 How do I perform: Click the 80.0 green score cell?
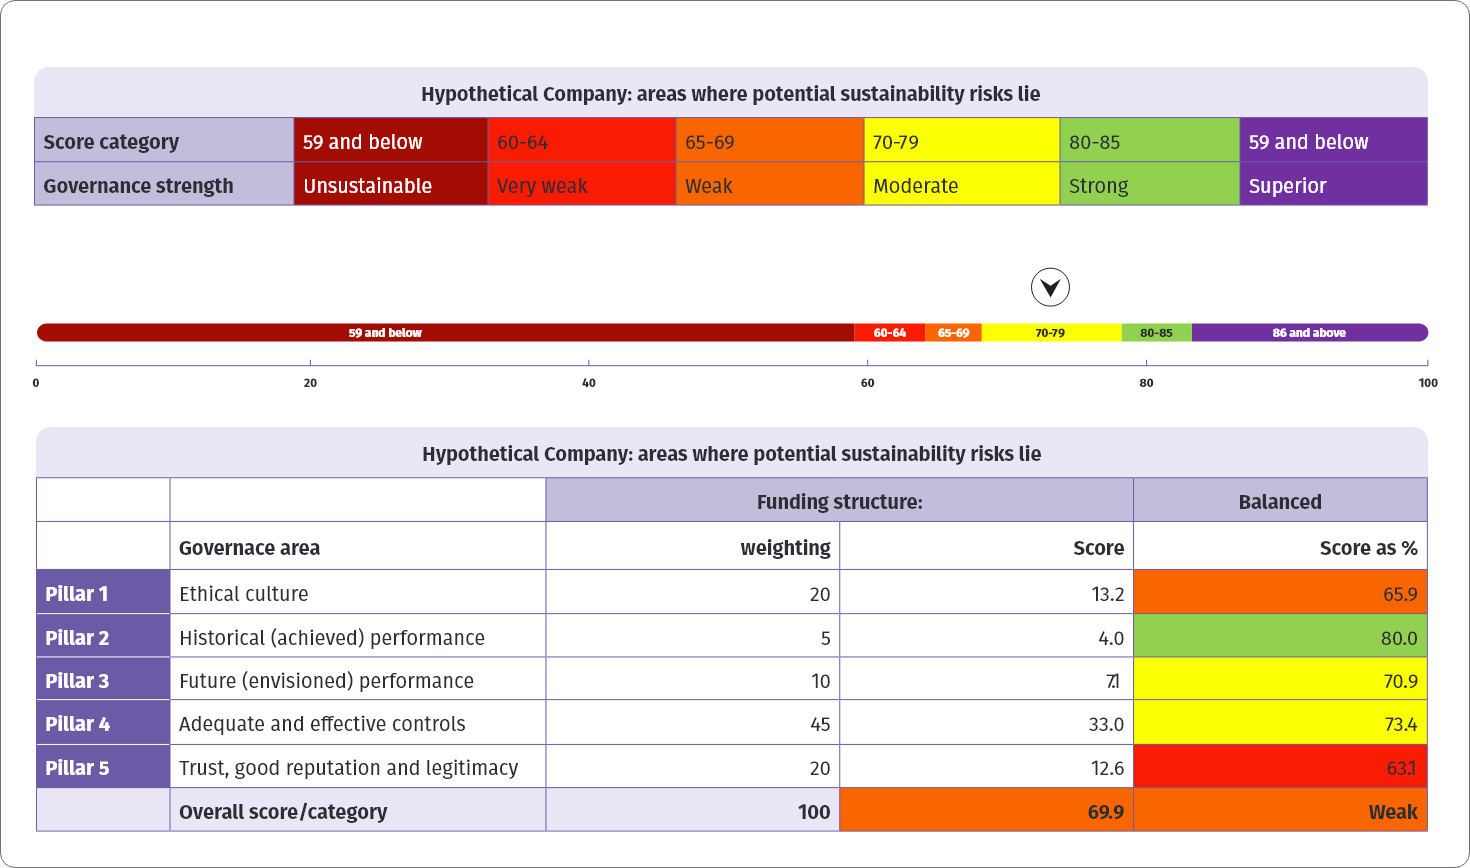tap(1280, 638)
